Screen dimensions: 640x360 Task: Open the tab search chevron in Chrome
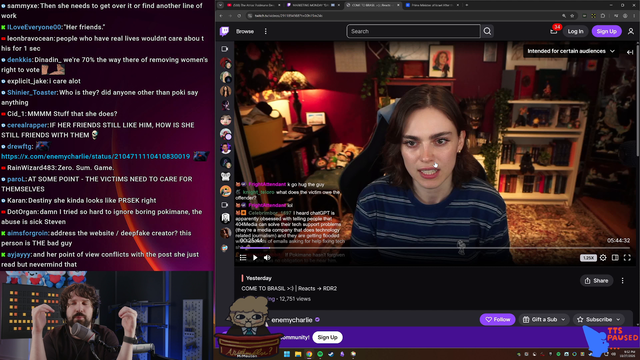pyautogui.click(x=220, y=5)
